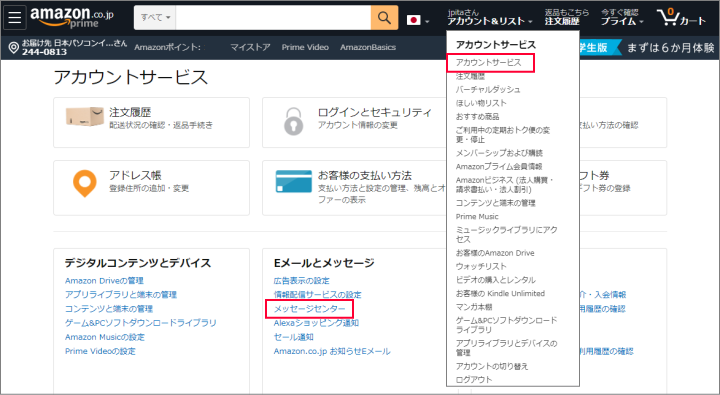Open 広告表示の設定 link
The height and width of the screenshot is (395, 720).
(x=302, y=281)
